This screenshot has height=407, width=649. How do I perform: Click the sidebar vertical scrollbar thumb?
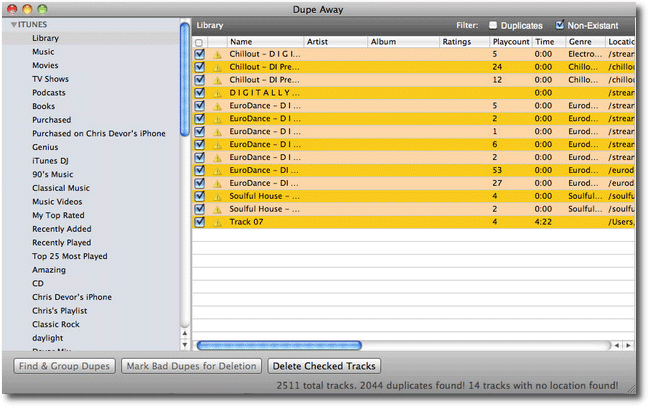(x=185, y=79)
